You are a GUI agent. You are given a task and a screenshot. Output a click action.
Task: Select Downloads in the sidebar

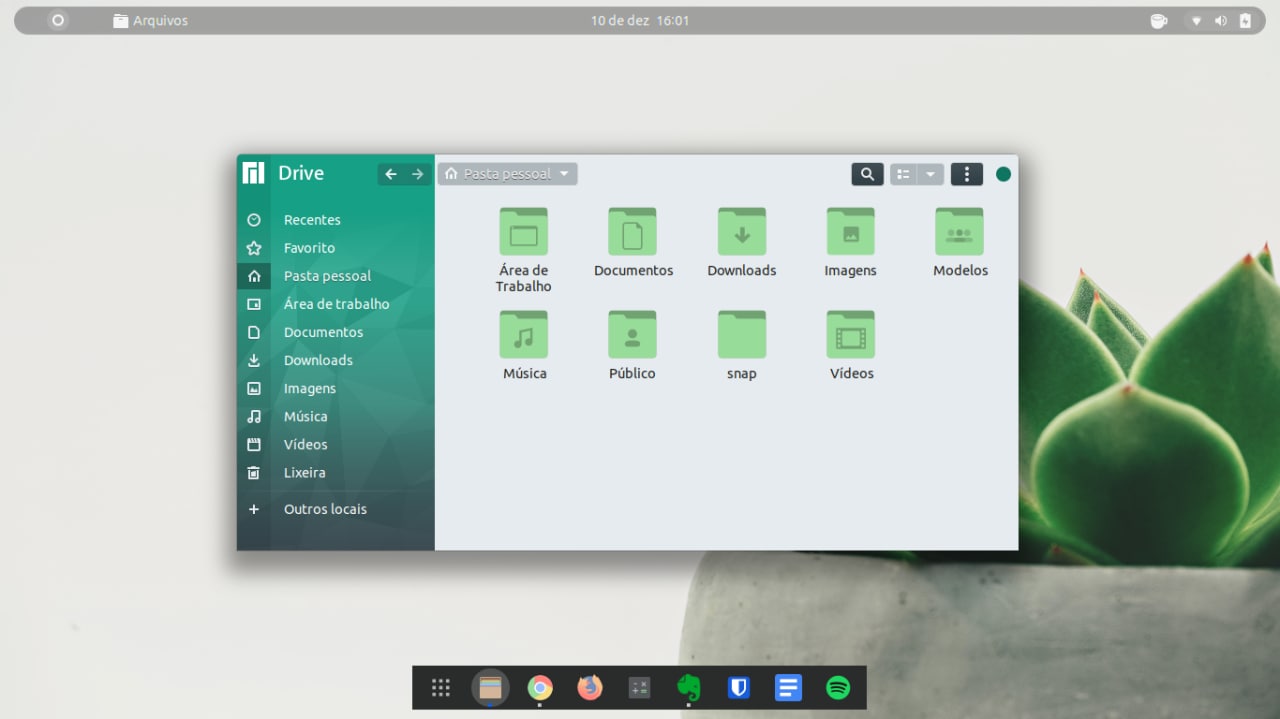coord(336,360)
